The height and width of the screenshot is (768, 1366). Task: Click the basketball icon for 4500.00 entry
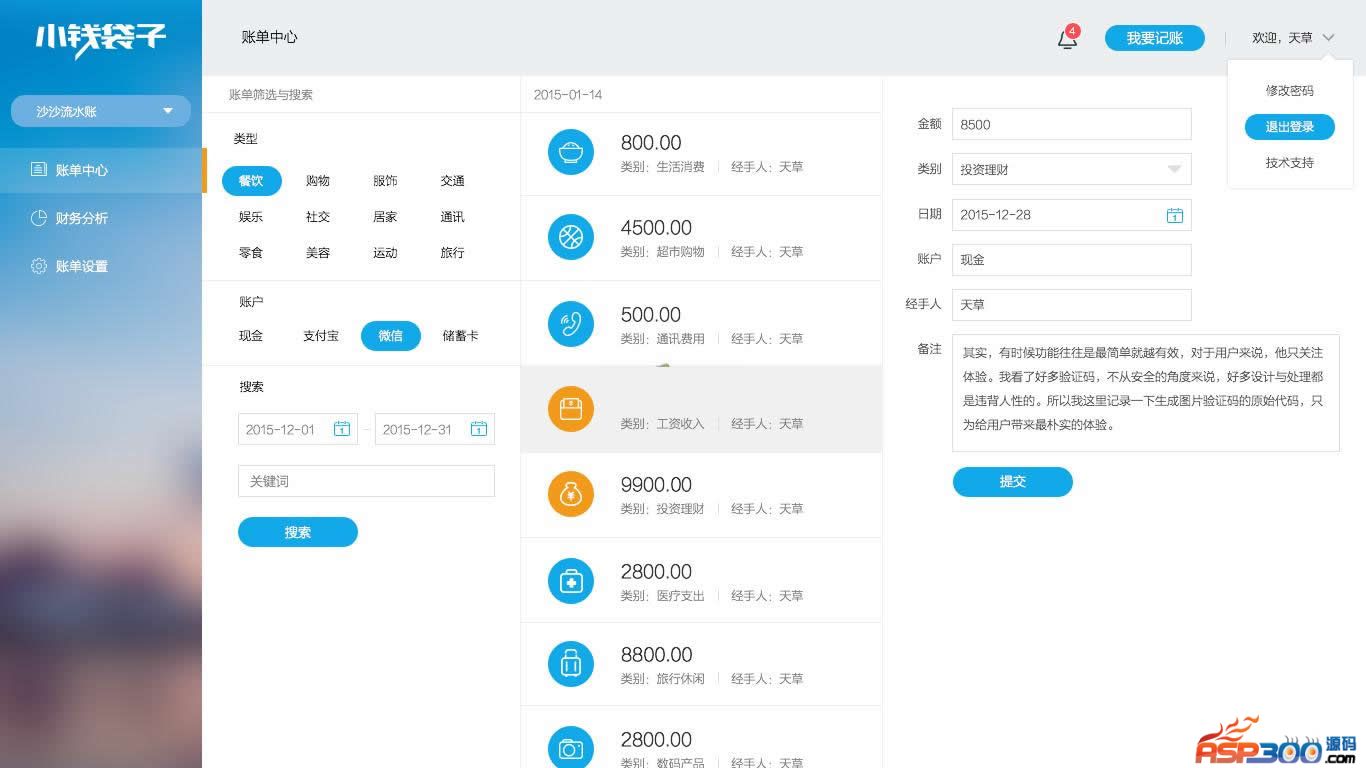571,237
